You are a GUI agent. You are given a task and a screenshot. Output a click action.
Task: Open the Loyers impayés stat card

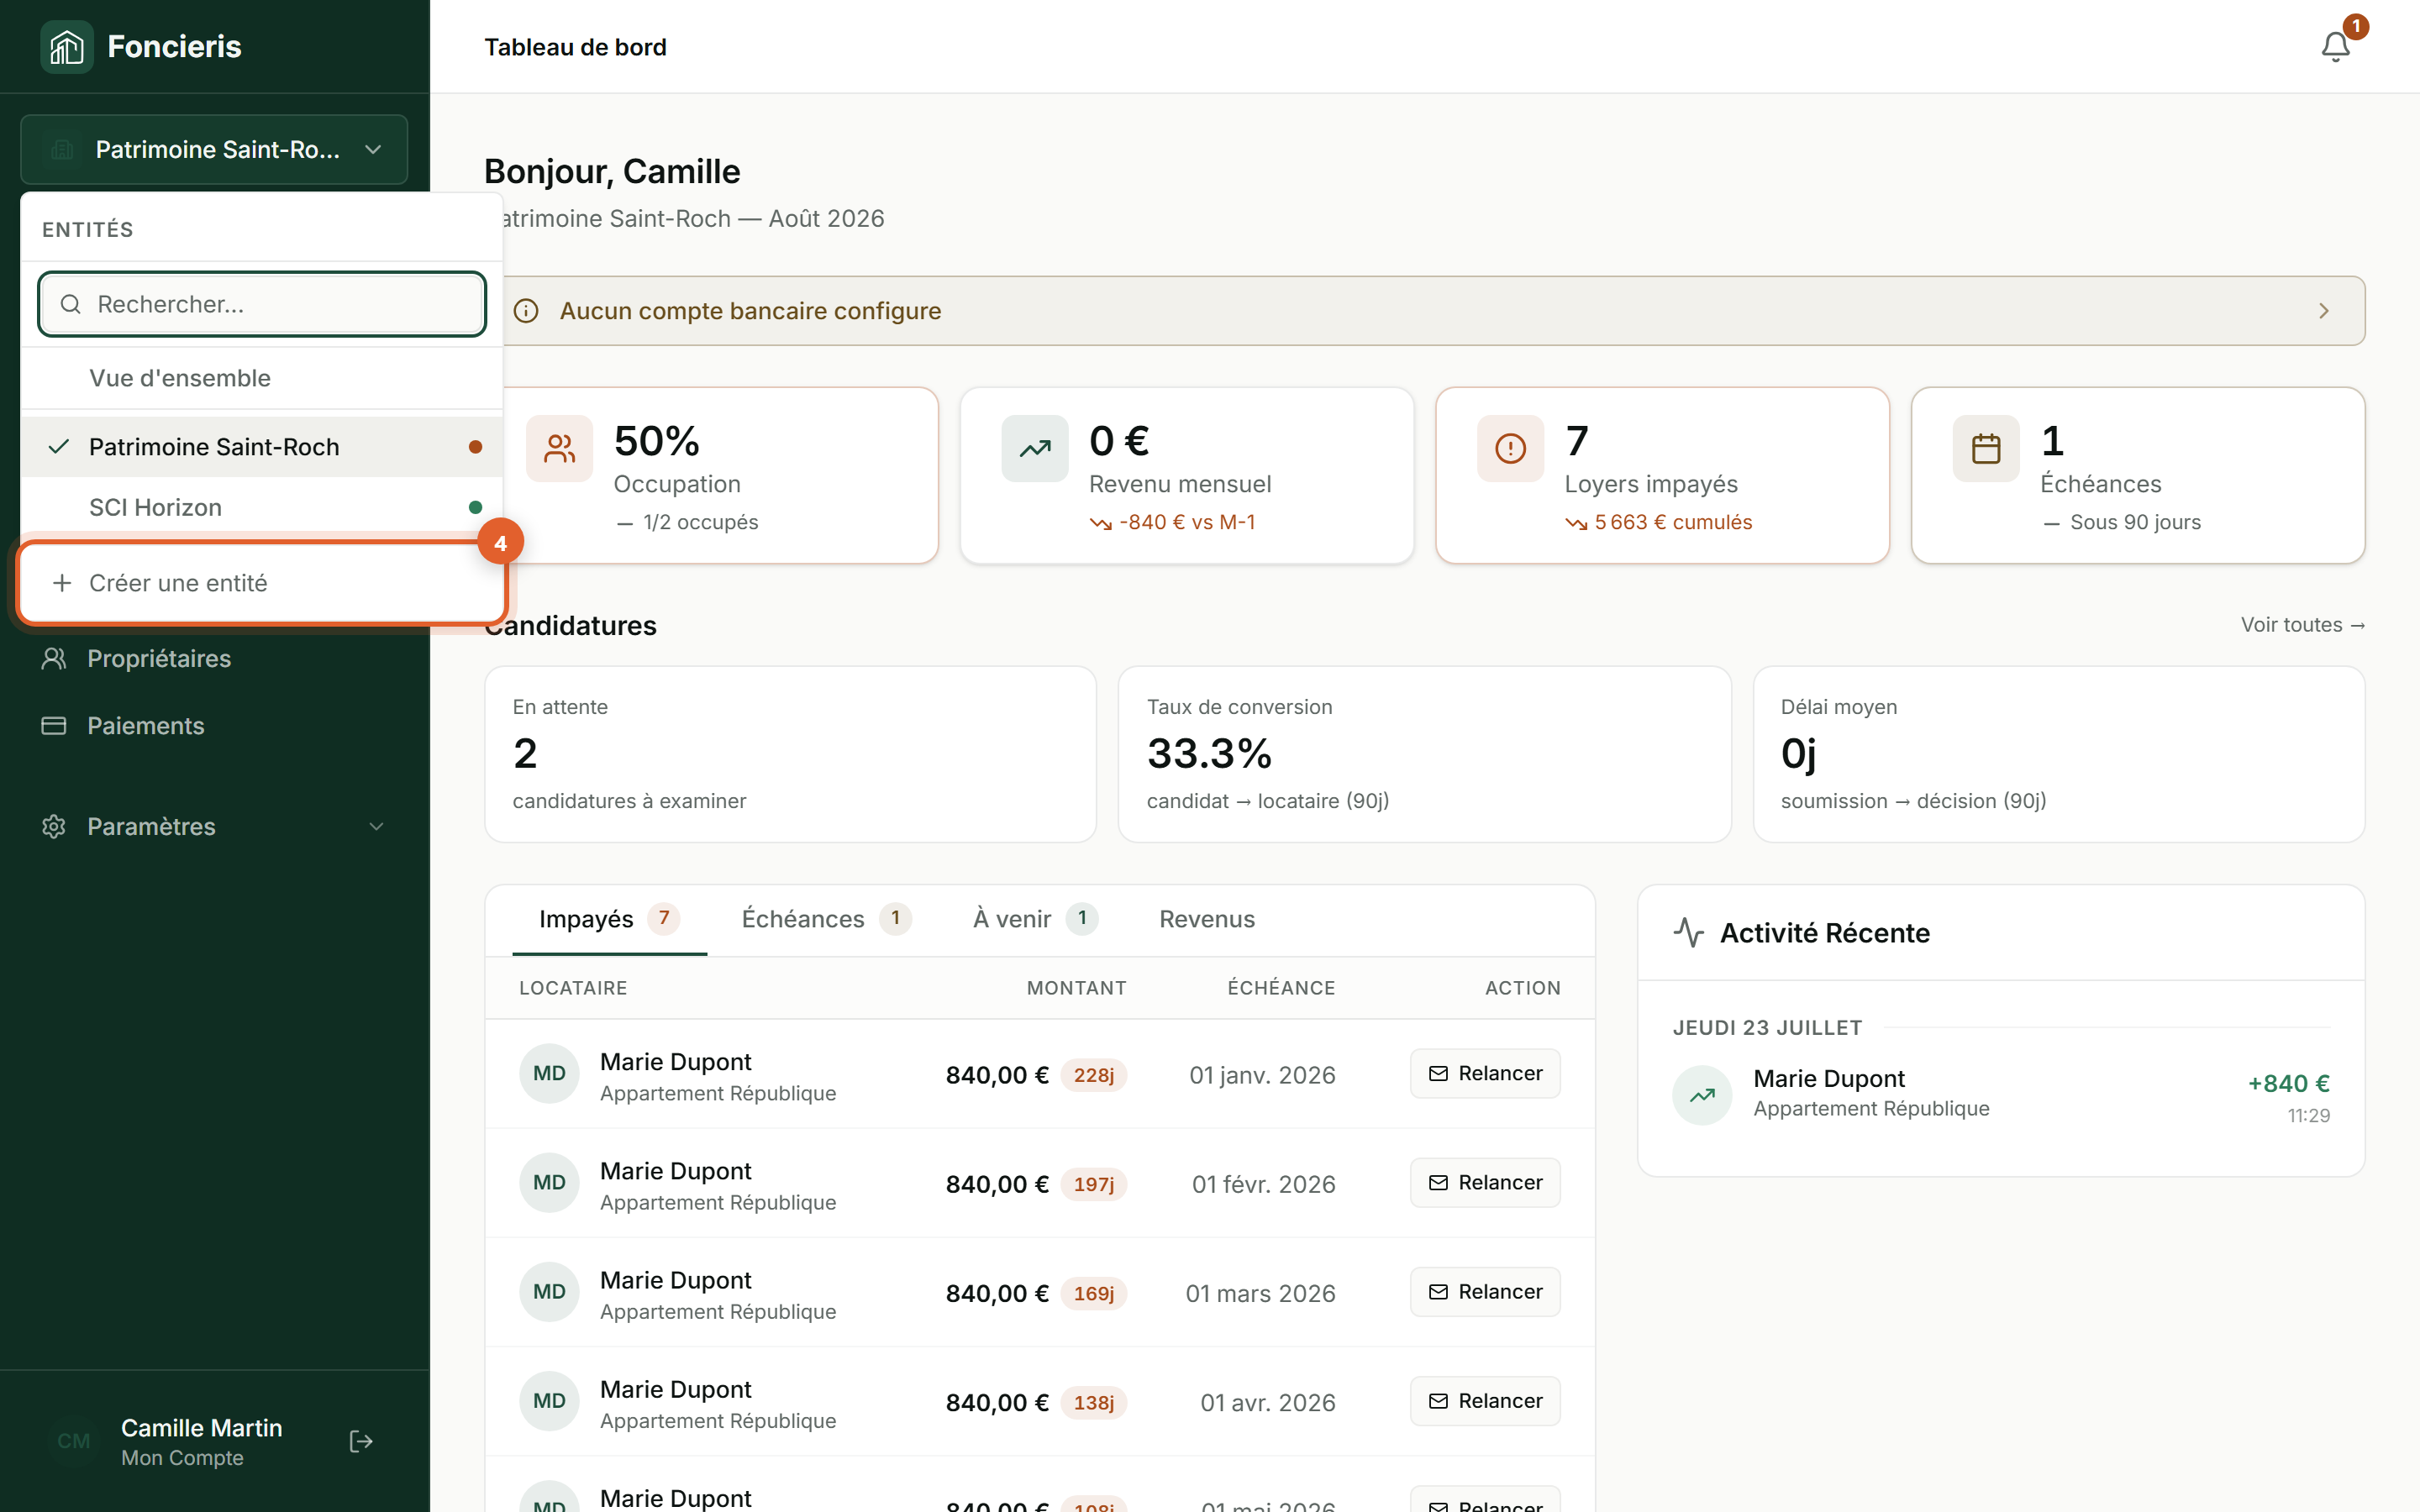coord(1662,475)
